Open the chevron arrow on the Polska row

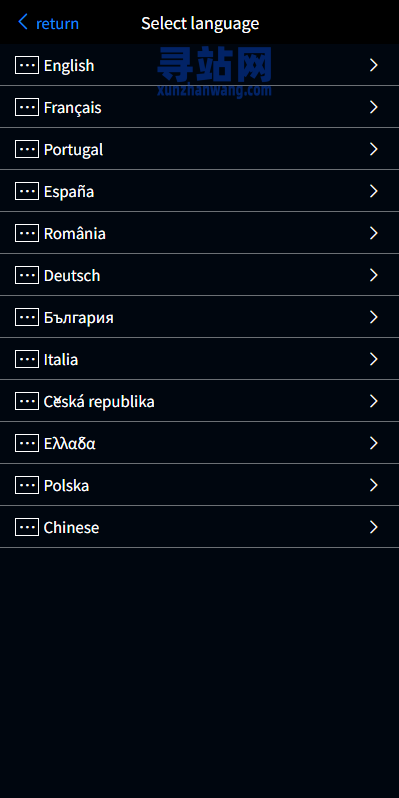[x=374, y=486]
